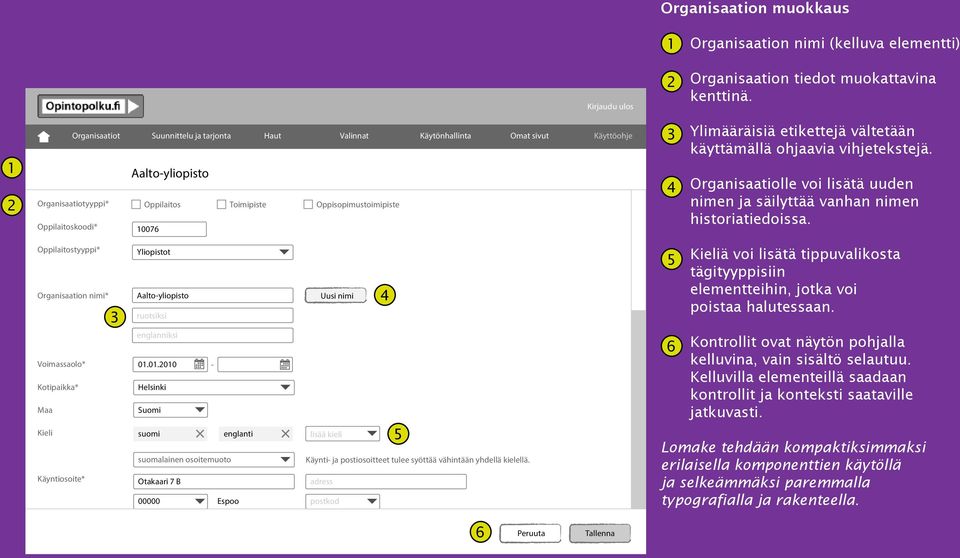This screenshot has height=558, width=960.
Task: Remove the suomi language tag
Action: coord(200,434)
